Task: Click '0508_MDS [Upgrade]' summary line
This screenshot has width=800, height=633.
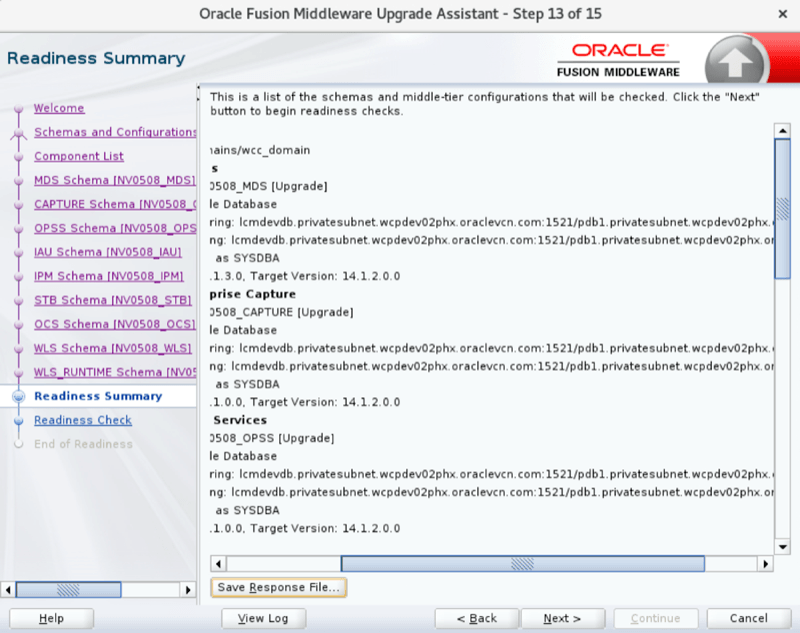Action: click(x=269, y=186)
